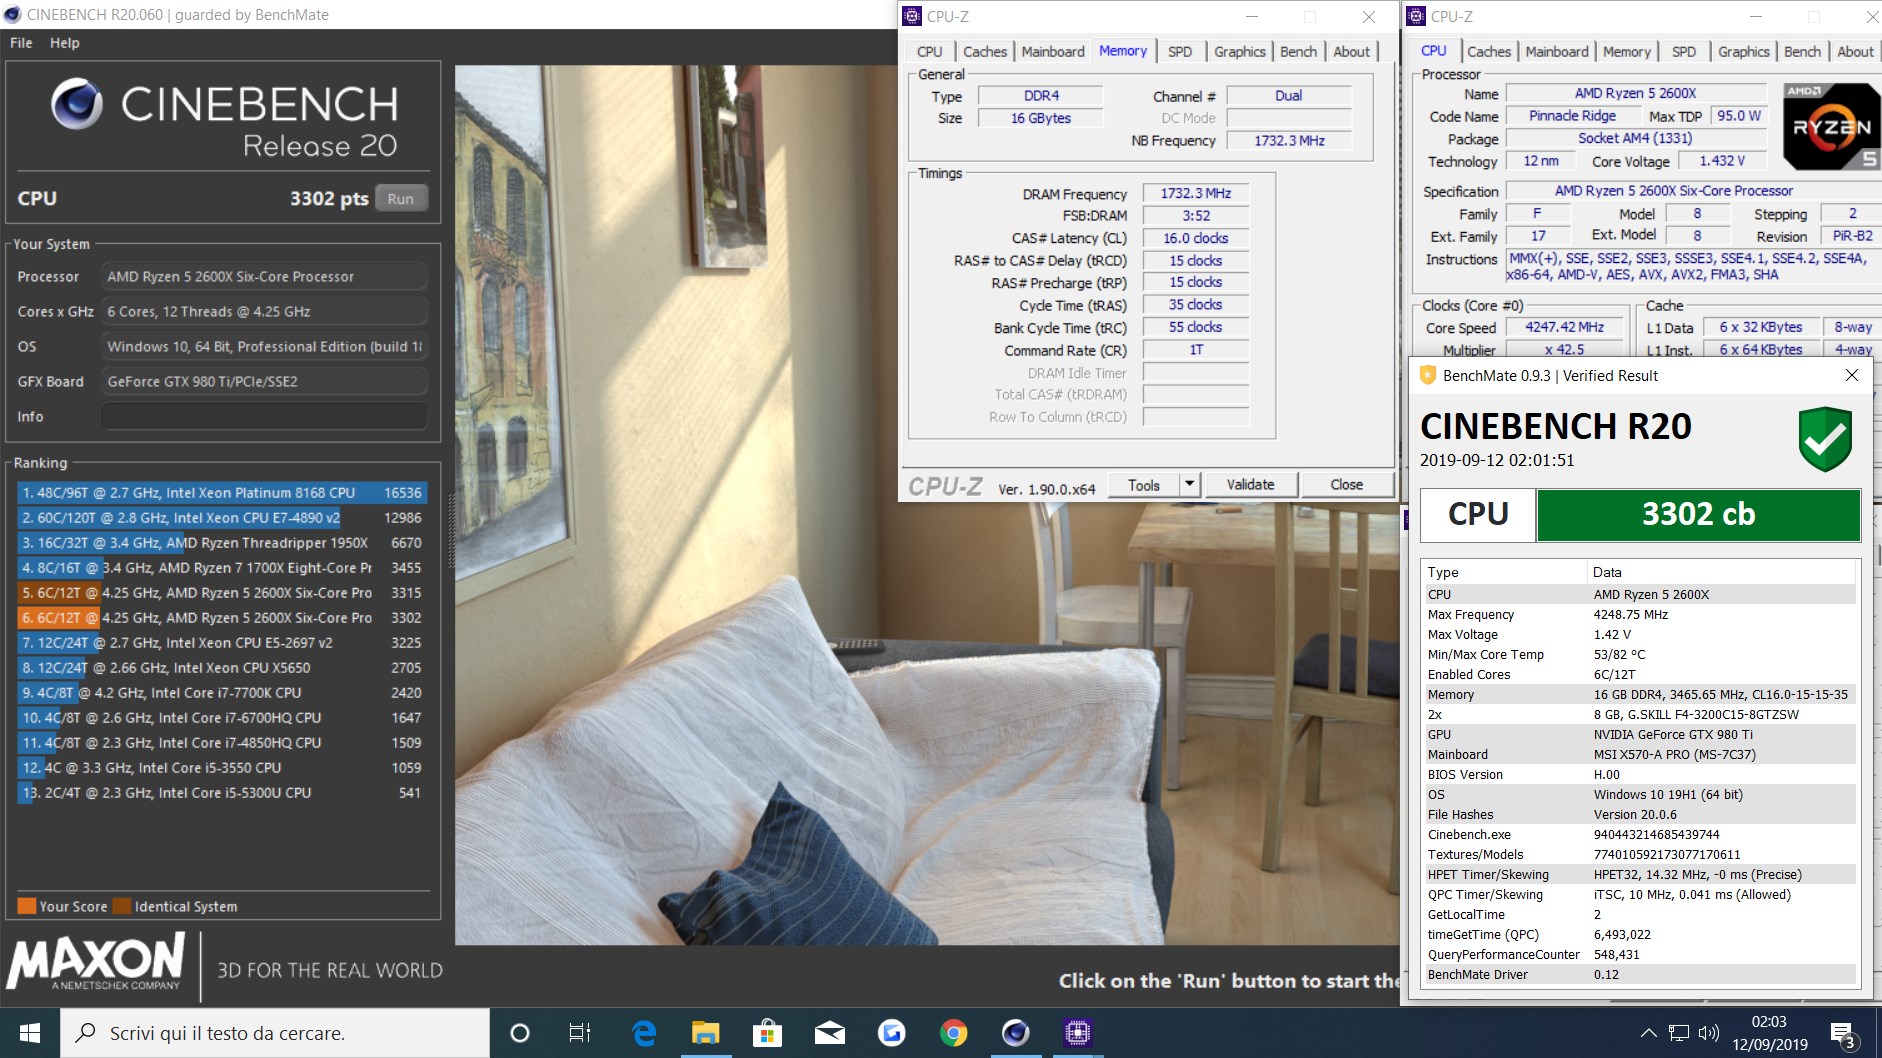The image size is (1882, 1058).
Task: Click the Memory row in BenchMate table
Action: (1638, 695)
